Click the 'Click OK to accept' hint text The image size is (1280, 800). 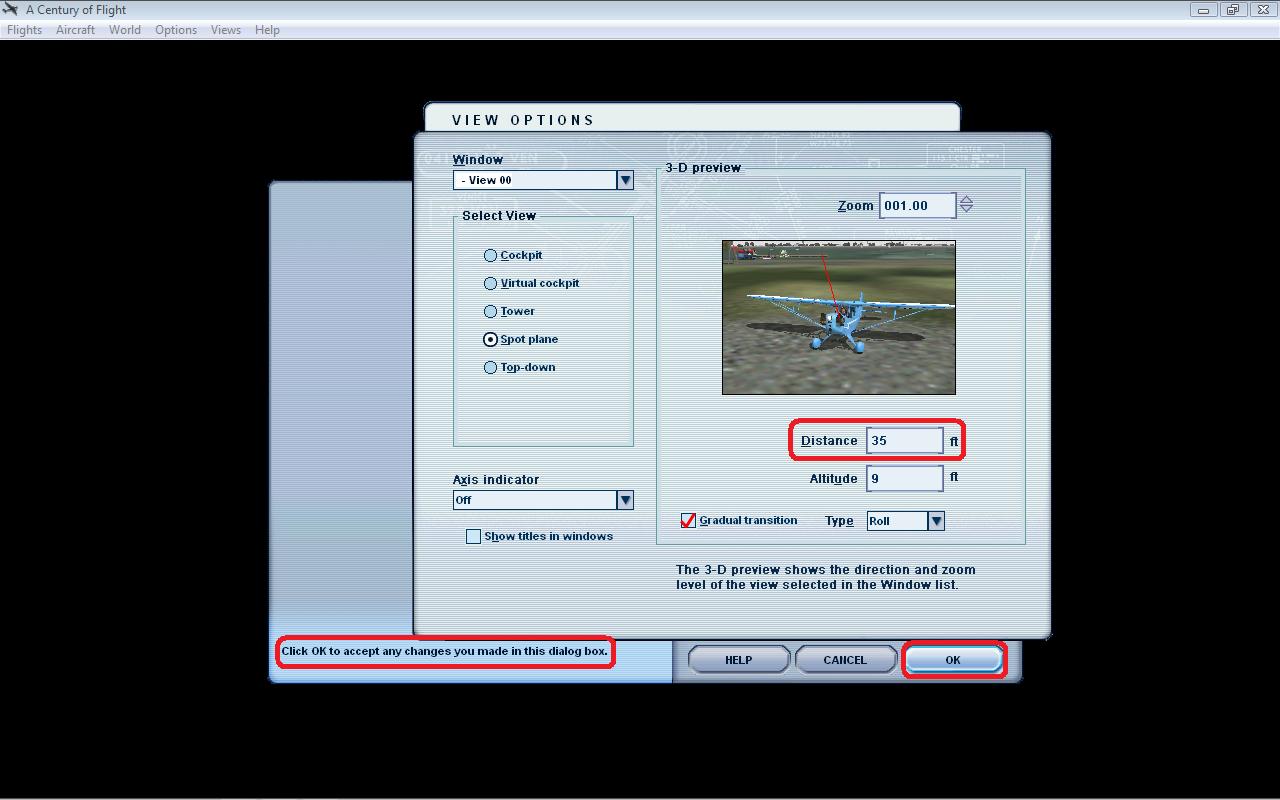444,651
